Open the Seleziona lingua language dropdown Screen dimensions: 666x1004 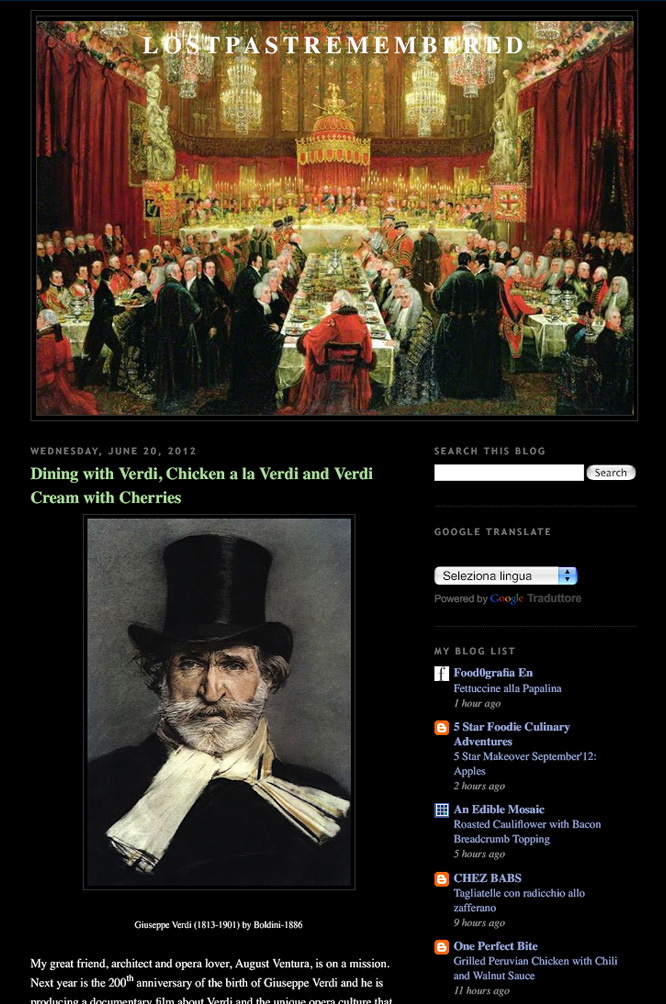505,576
